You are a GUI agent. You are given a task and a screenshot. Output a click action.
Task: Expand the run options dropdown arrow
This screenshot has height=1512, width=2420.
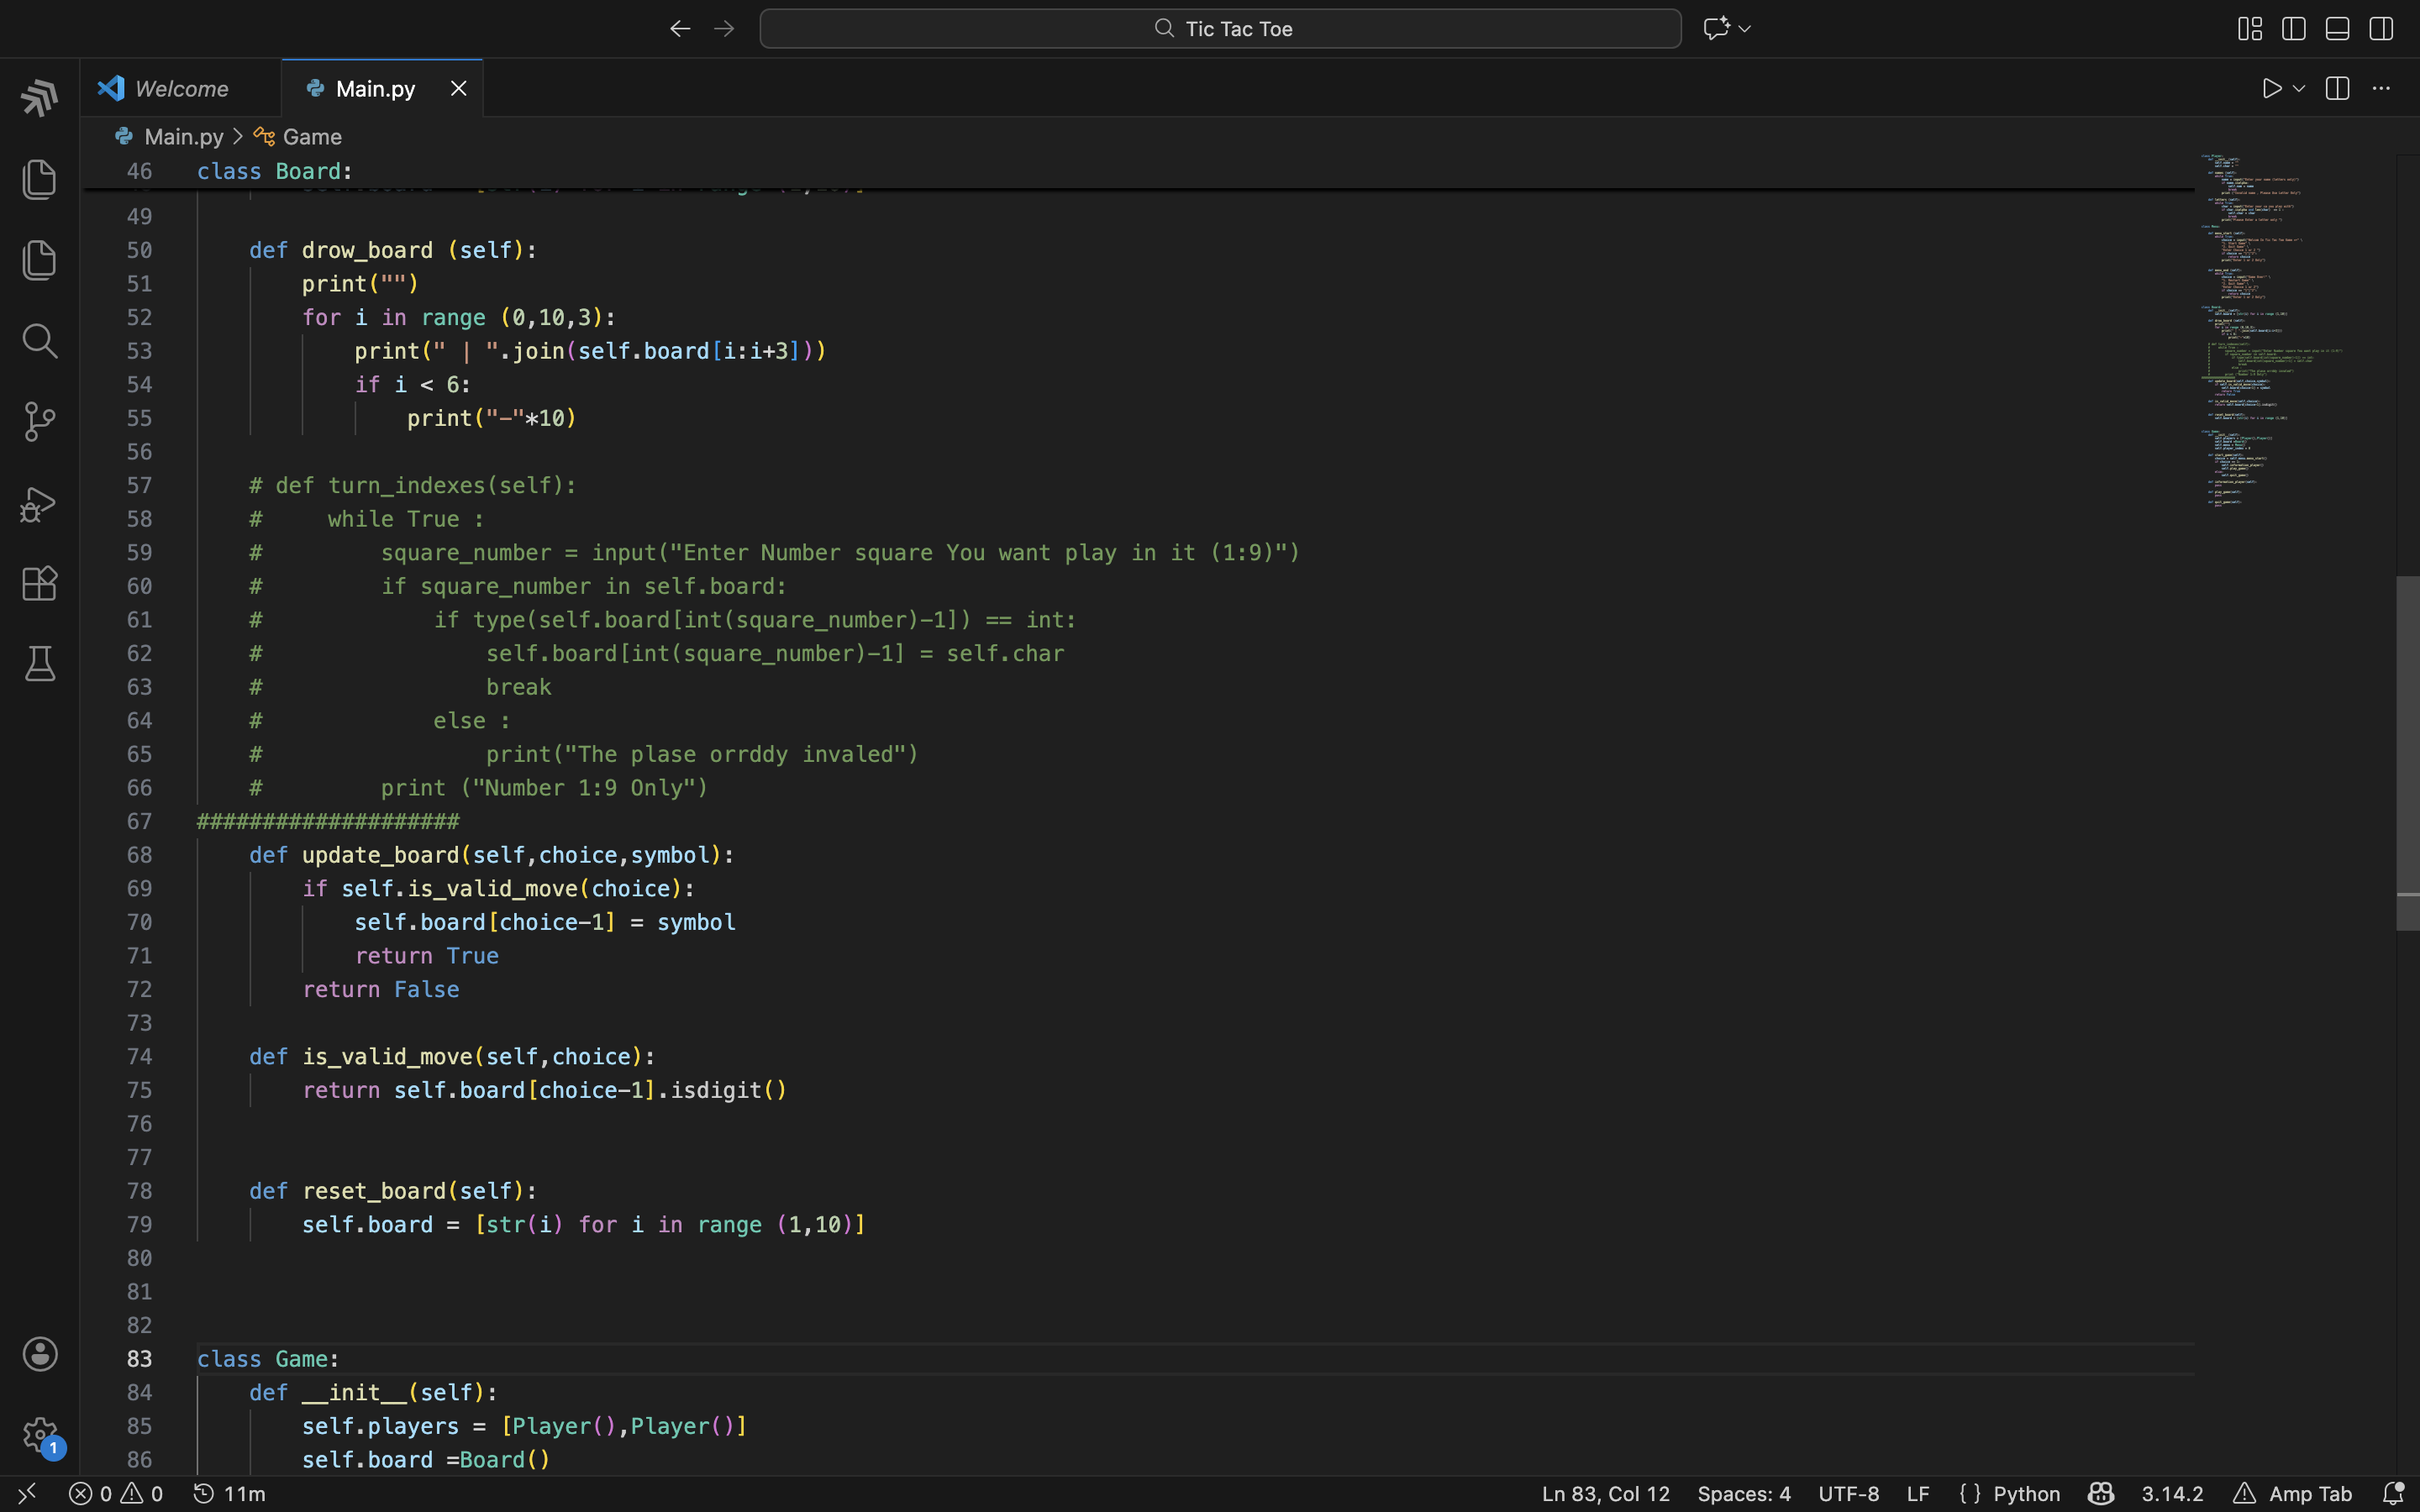[x=2299, y=89]
